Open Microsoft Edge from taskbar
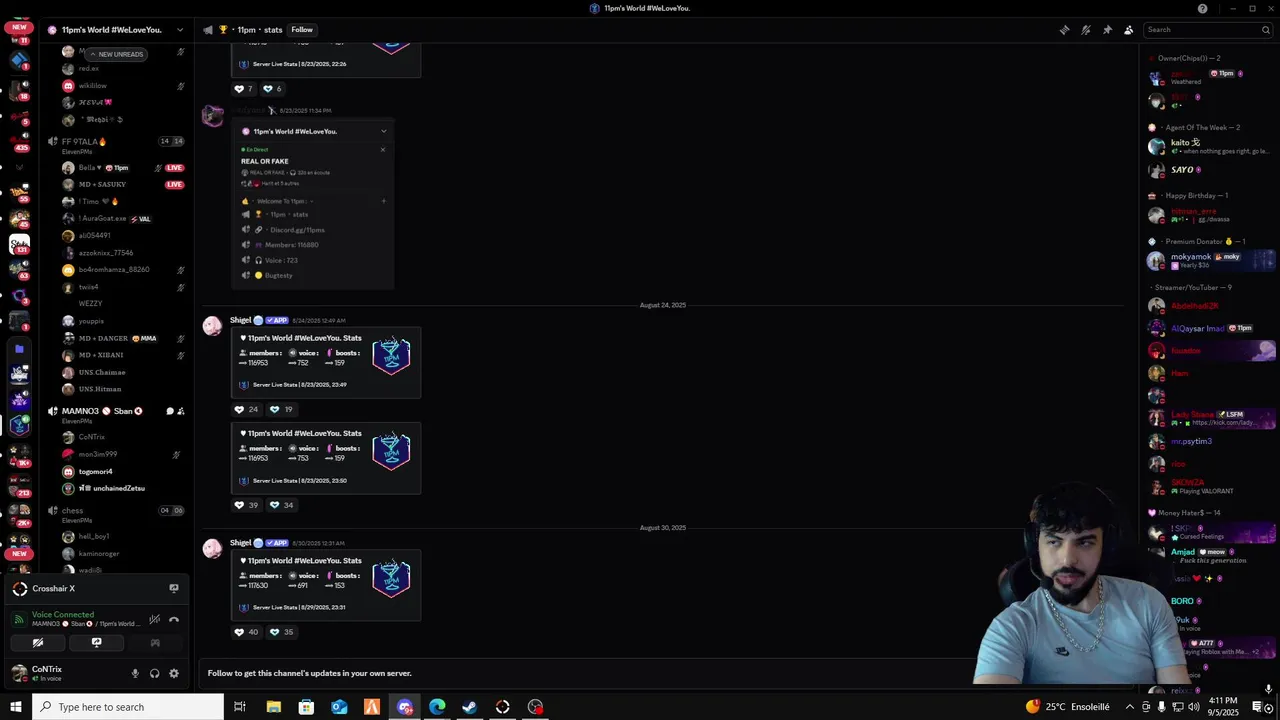 [x=437, y=707]
